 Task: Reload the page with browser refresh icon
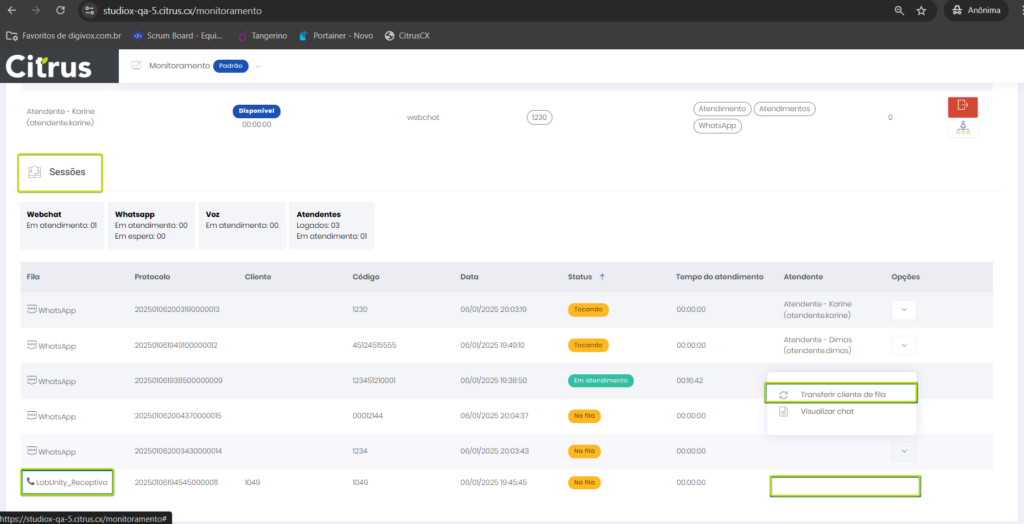pyautogui.click(x=60, y=11)
